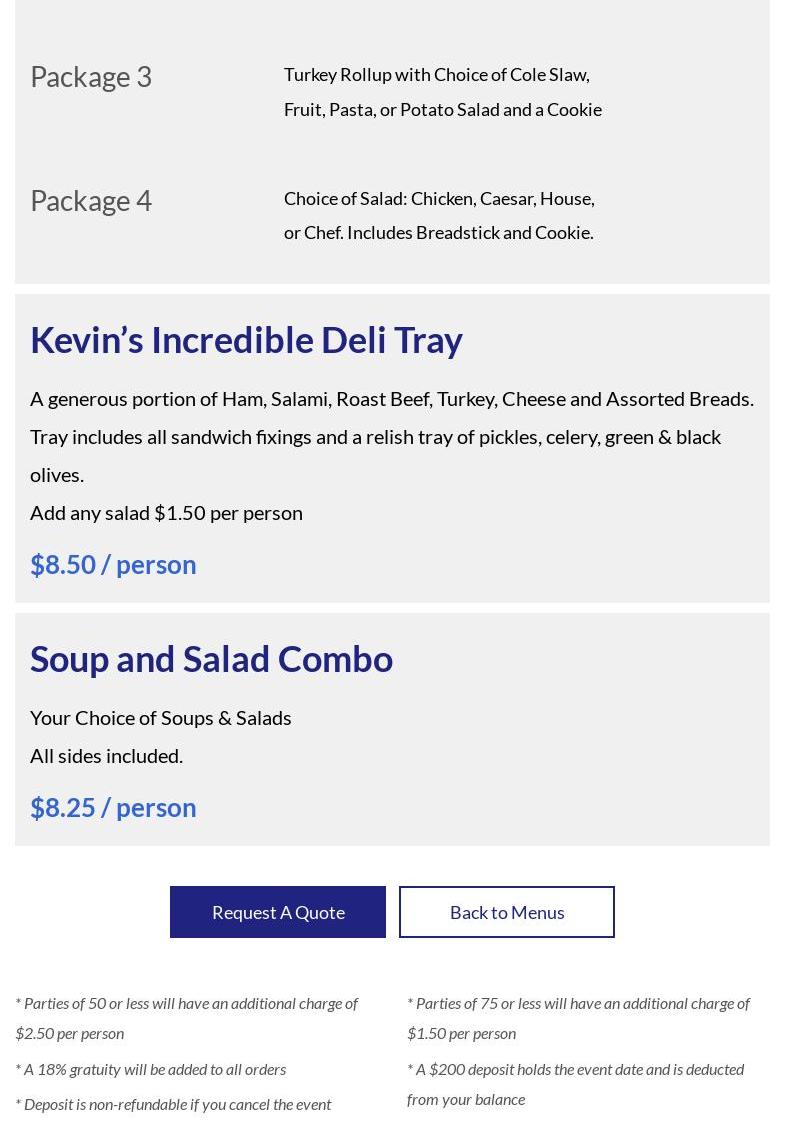The height and width of the screenshot is (1137, 785).
Task: Click the $8.25 / person price
Action: point(113,807)
